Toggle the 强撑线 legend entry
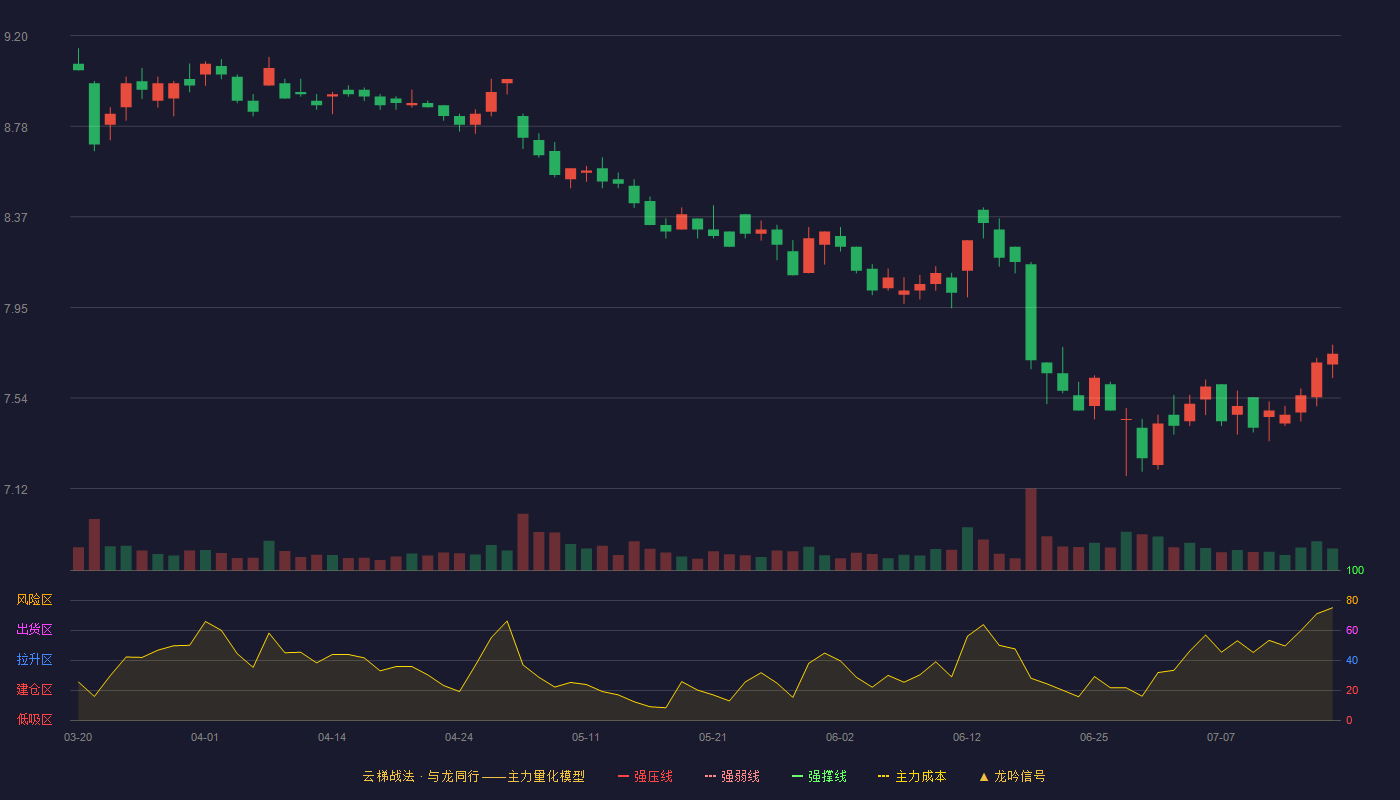 pyautogui.click(x=819, y=776)
